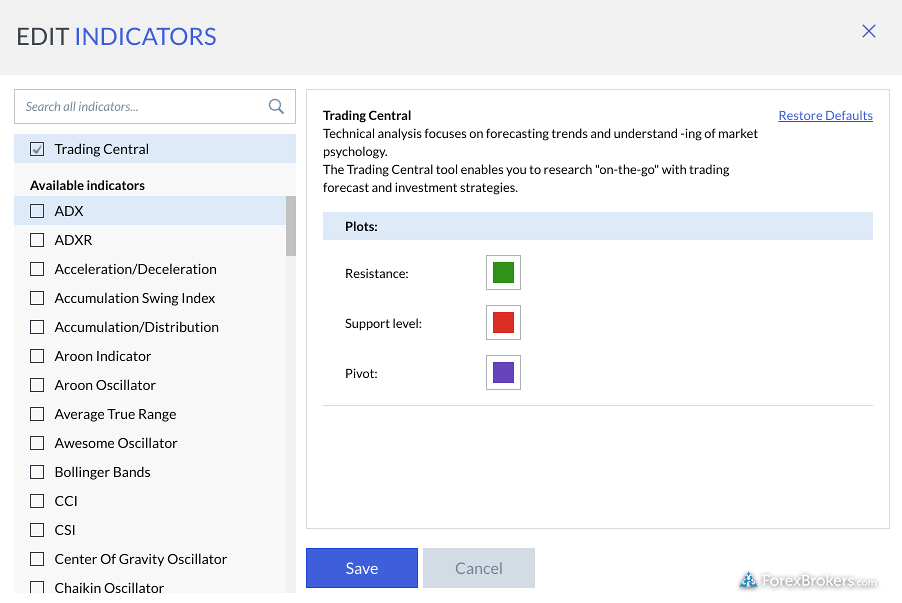The width and height of the screenshot is (902, 603).
Task: Click the indicator list scrollbar thumb
Action: tap(291, 226)
